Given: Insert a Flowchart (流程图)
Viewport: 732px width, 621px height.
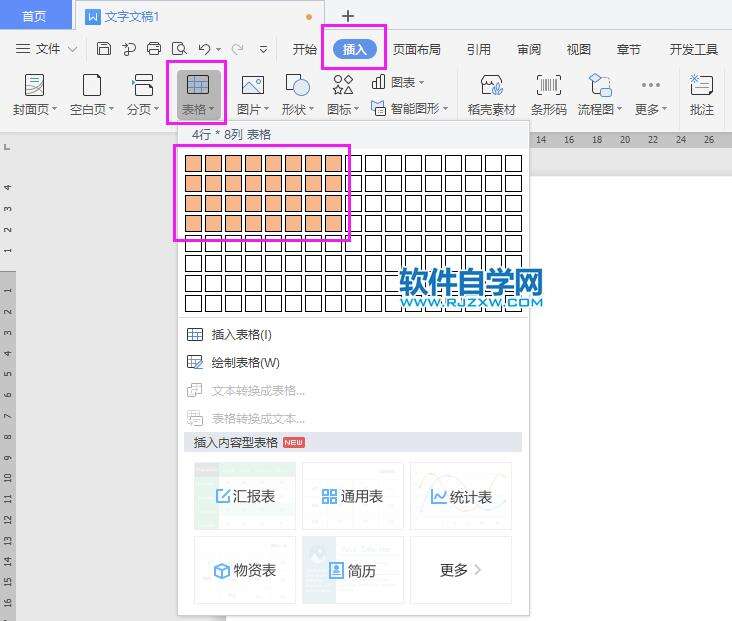Looking at the screenshot, I should coord(600,95).
